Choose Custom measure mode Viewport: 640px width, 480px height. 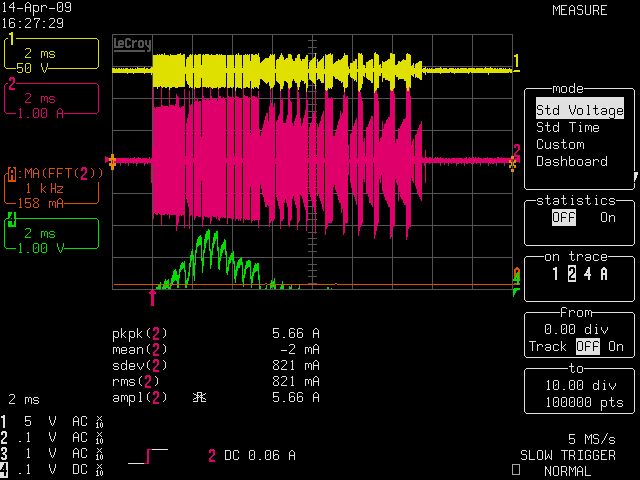coord(560,144)
